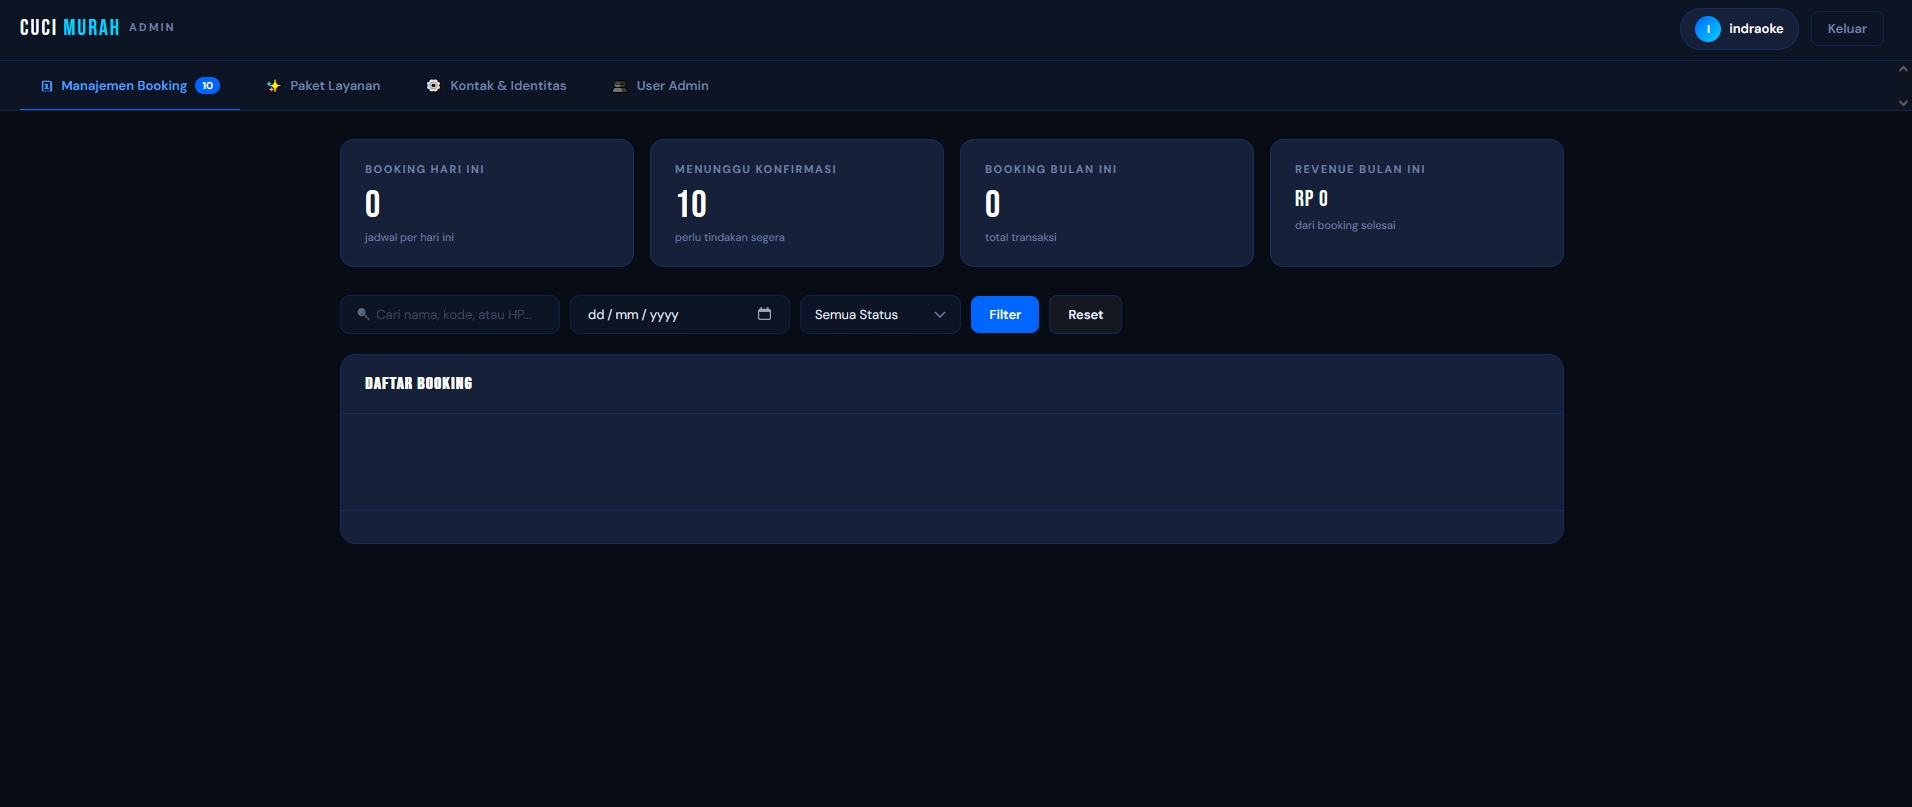1912x807 pixels.
Task: Switch to Paket Layanan tab
Action: click(x=323, y=86)
